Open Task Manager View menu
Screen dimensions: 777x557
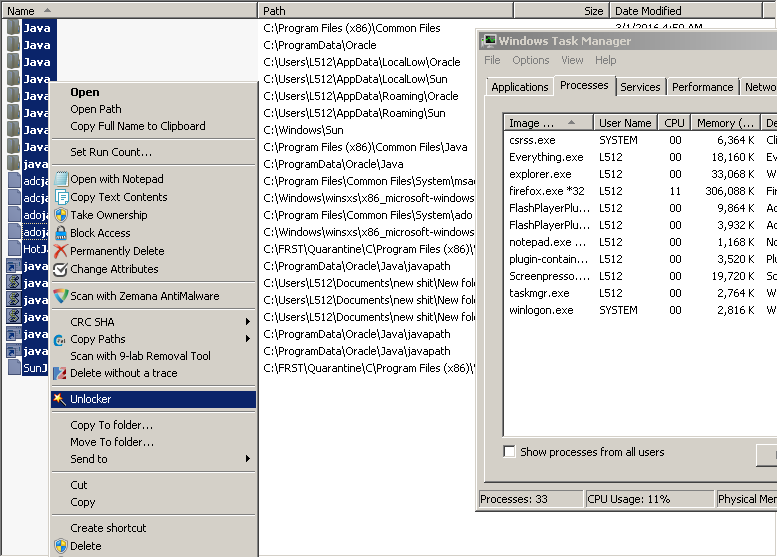[572, 60]
